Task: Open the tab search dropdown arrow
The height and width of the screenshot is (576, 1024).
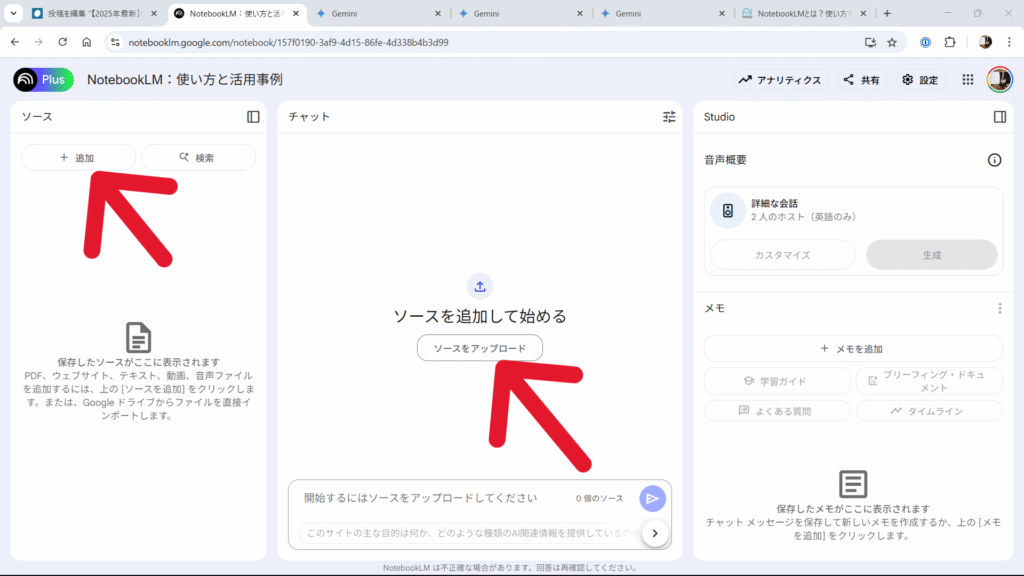Action: pos(13,13)
